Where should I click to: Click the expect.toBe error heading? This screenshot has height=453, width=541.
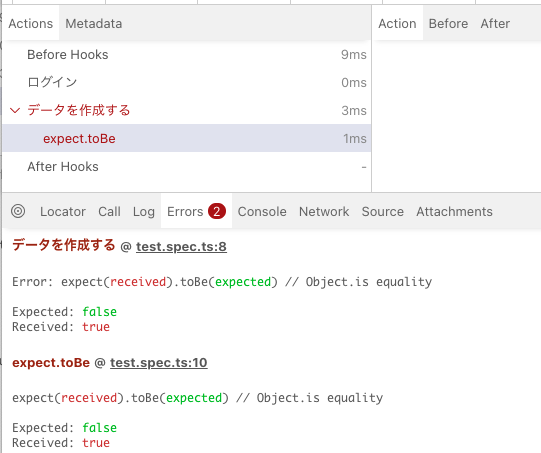point(51,363)
